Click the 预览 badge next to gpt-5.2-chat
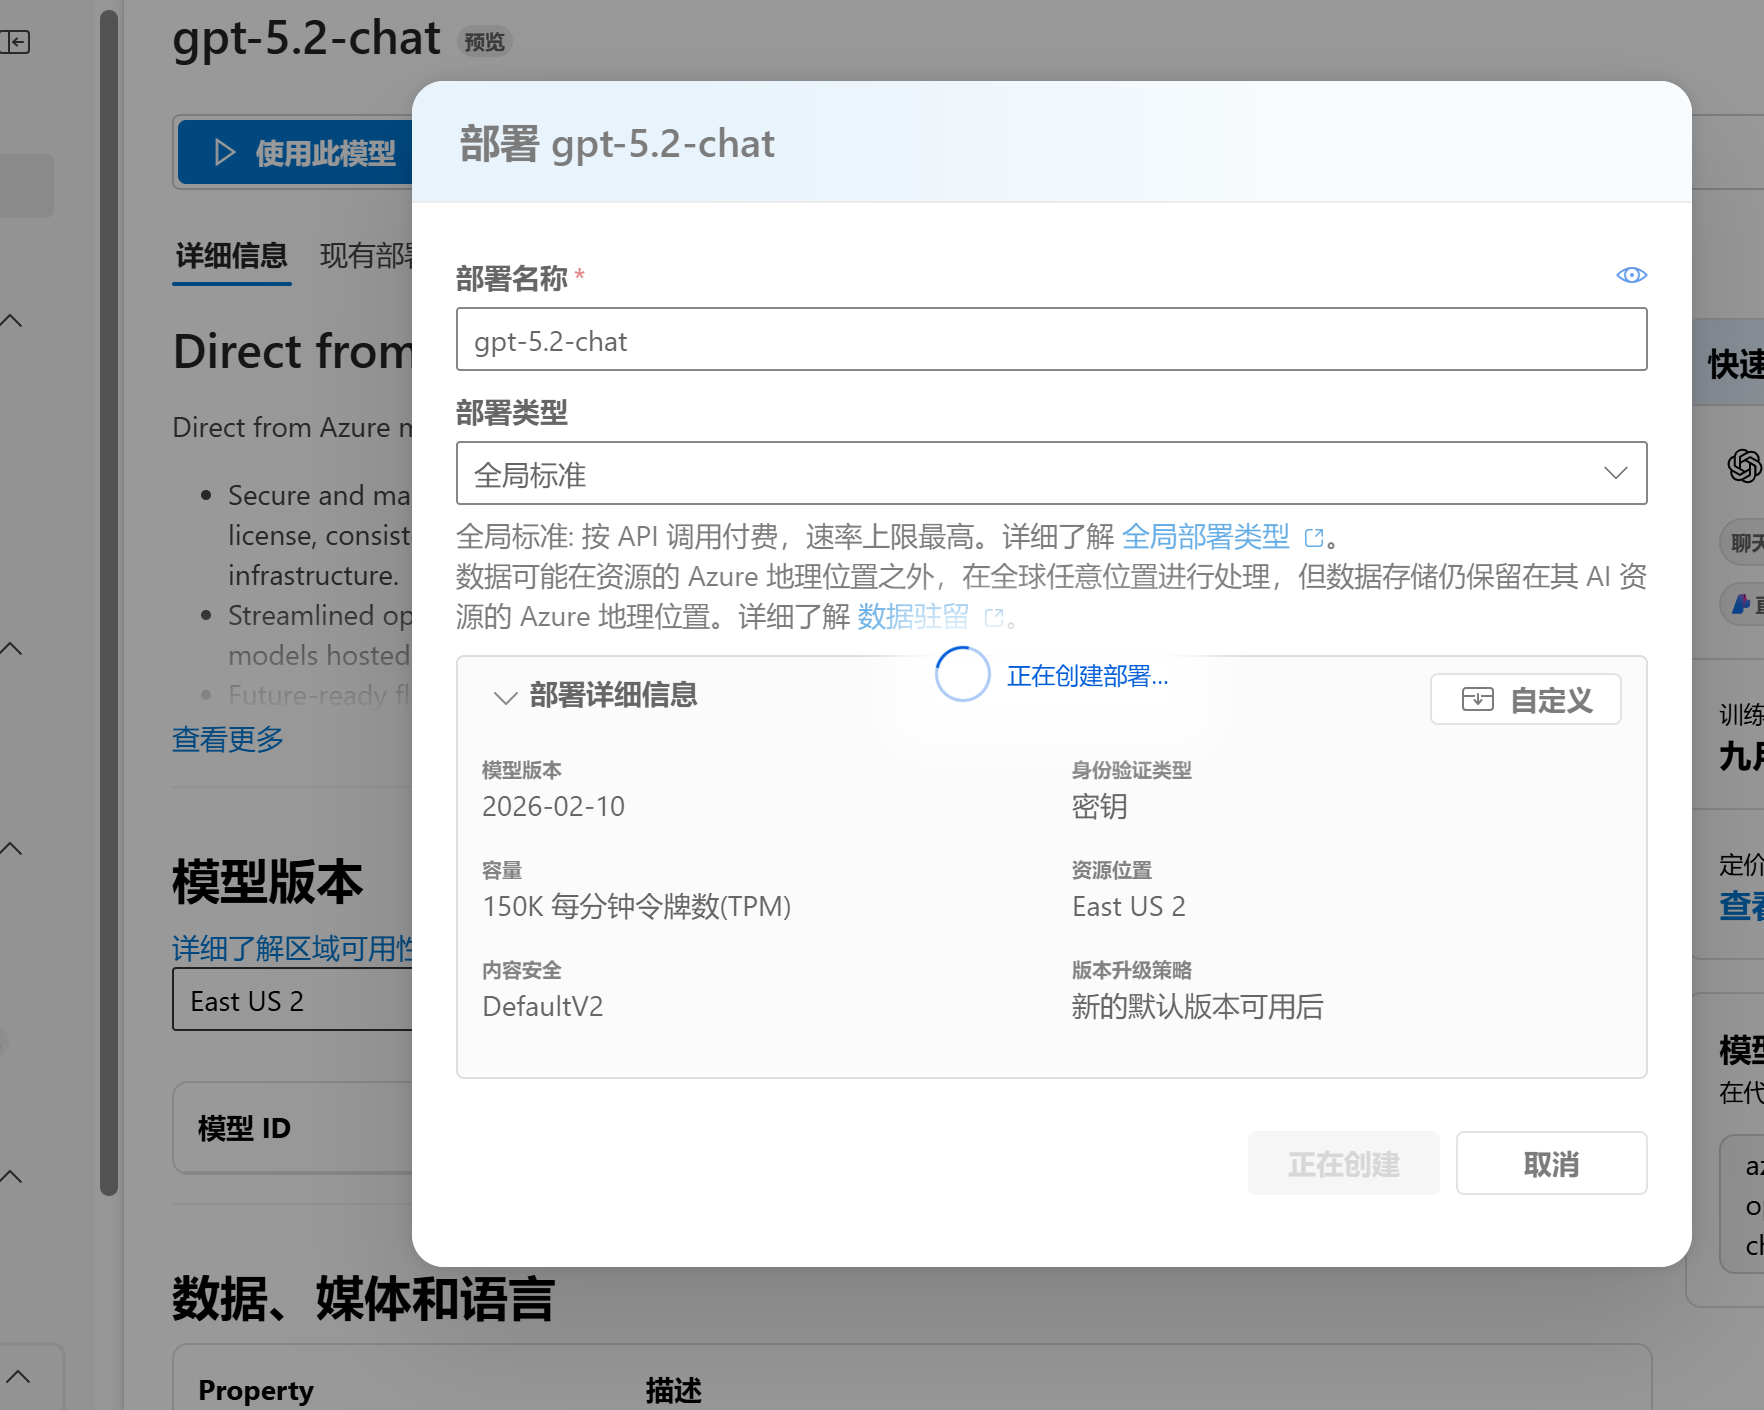This screenshot has width=1764, height=1410. click(x=485, y=42)
